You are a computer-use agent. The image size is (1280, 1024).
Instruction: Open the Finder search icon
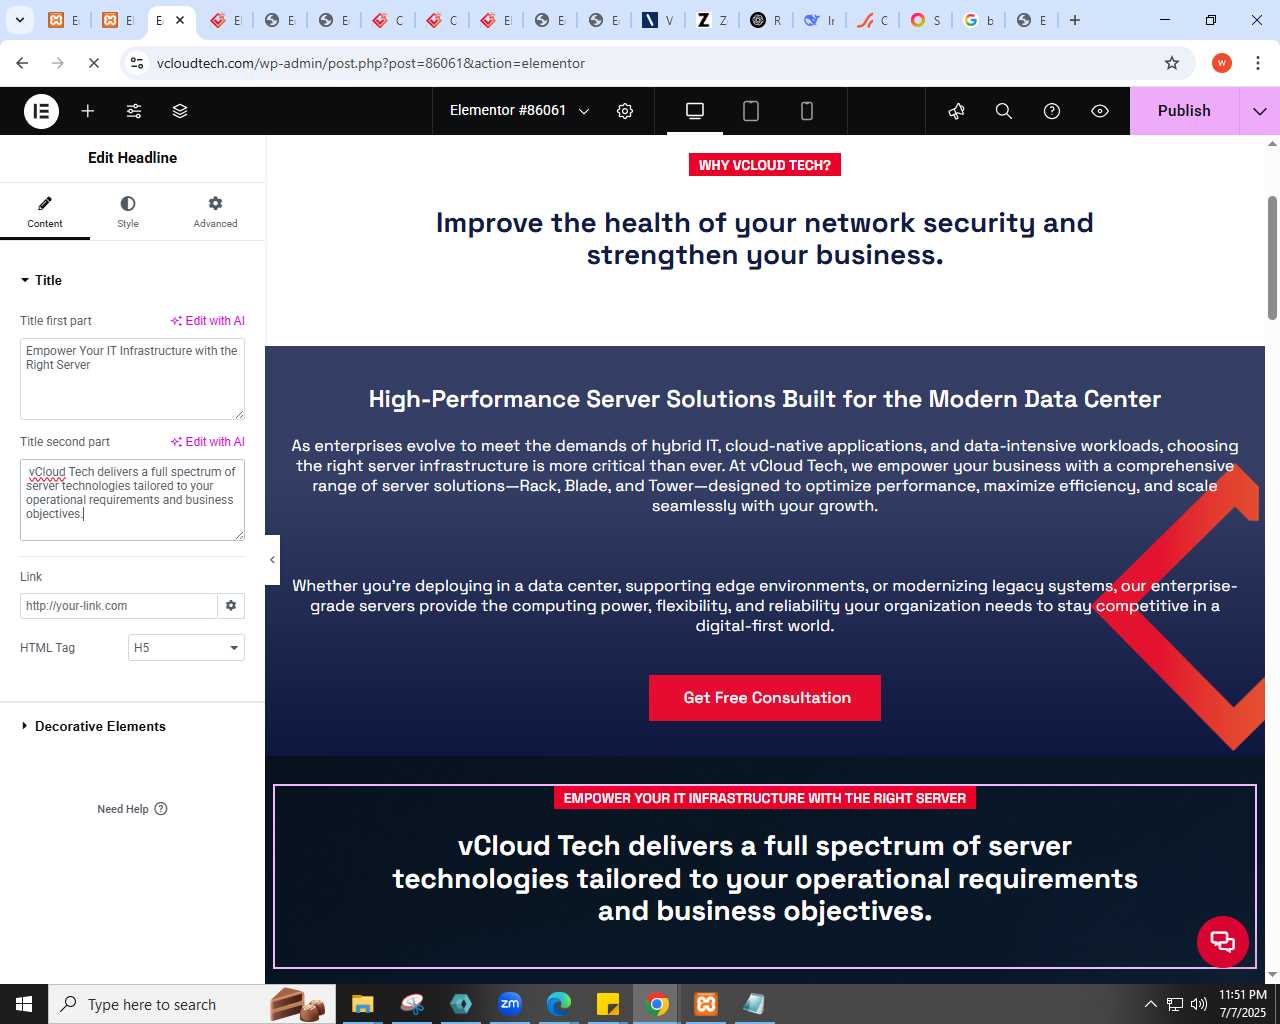point(1004,111)
